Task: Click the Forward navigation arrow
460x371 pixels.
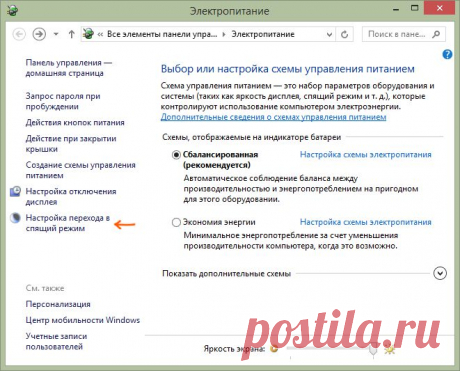Action: [x=39, y=34]
